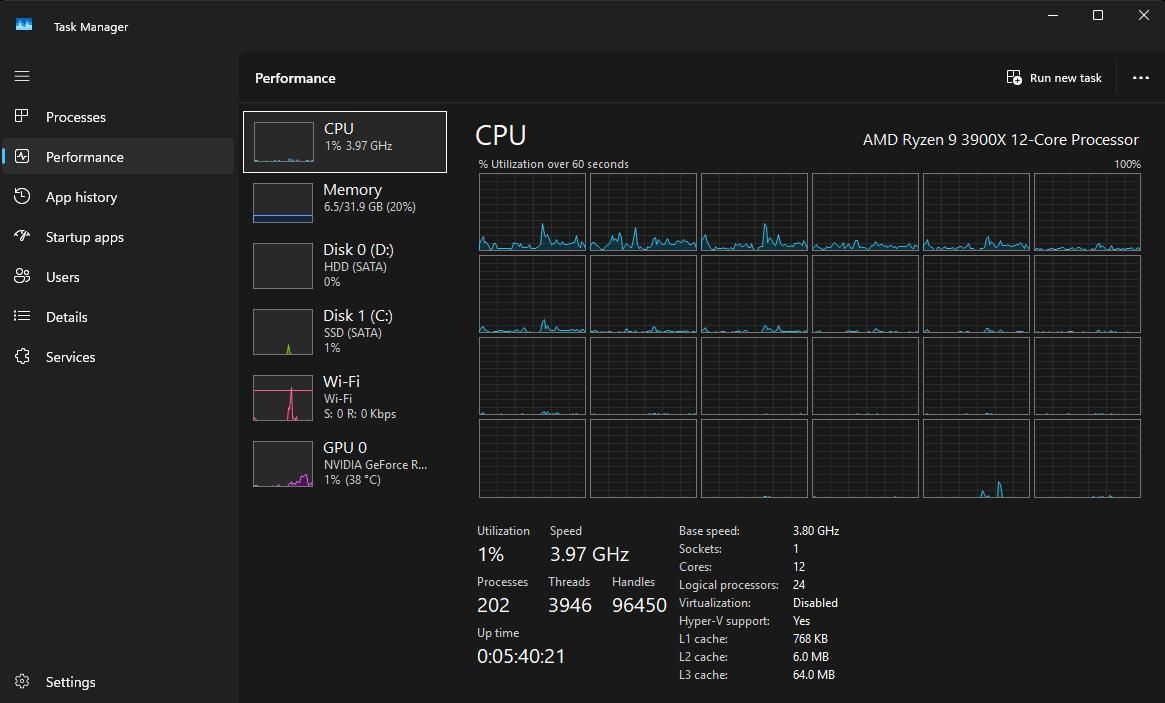Select Disk 1 (C:) SSD item
This screenshot has width=1165, height=703.
345,331
